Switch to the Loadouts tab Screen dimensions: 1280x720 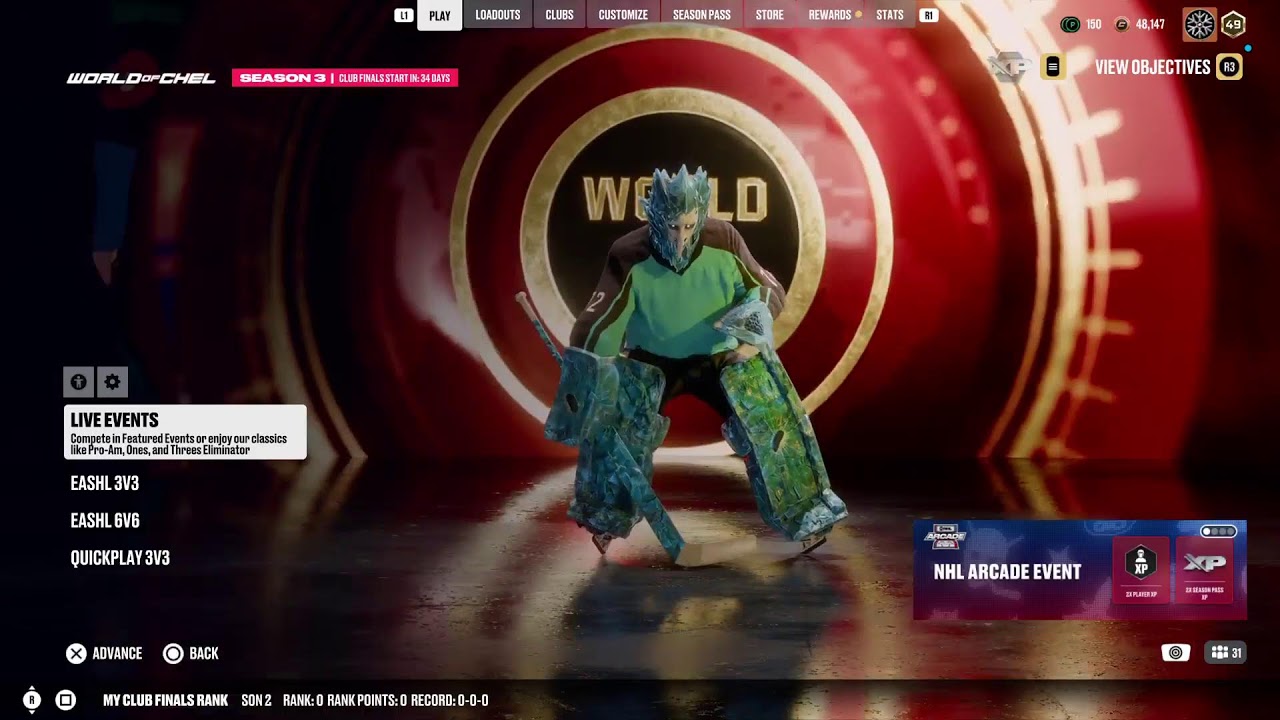(x=498, y=15)
